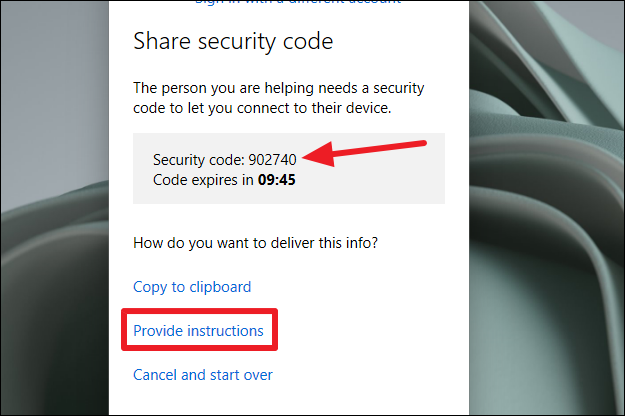Click the 'Code expires in' label
The height and width of the screenshot is (416, 625).
[203, 180]
